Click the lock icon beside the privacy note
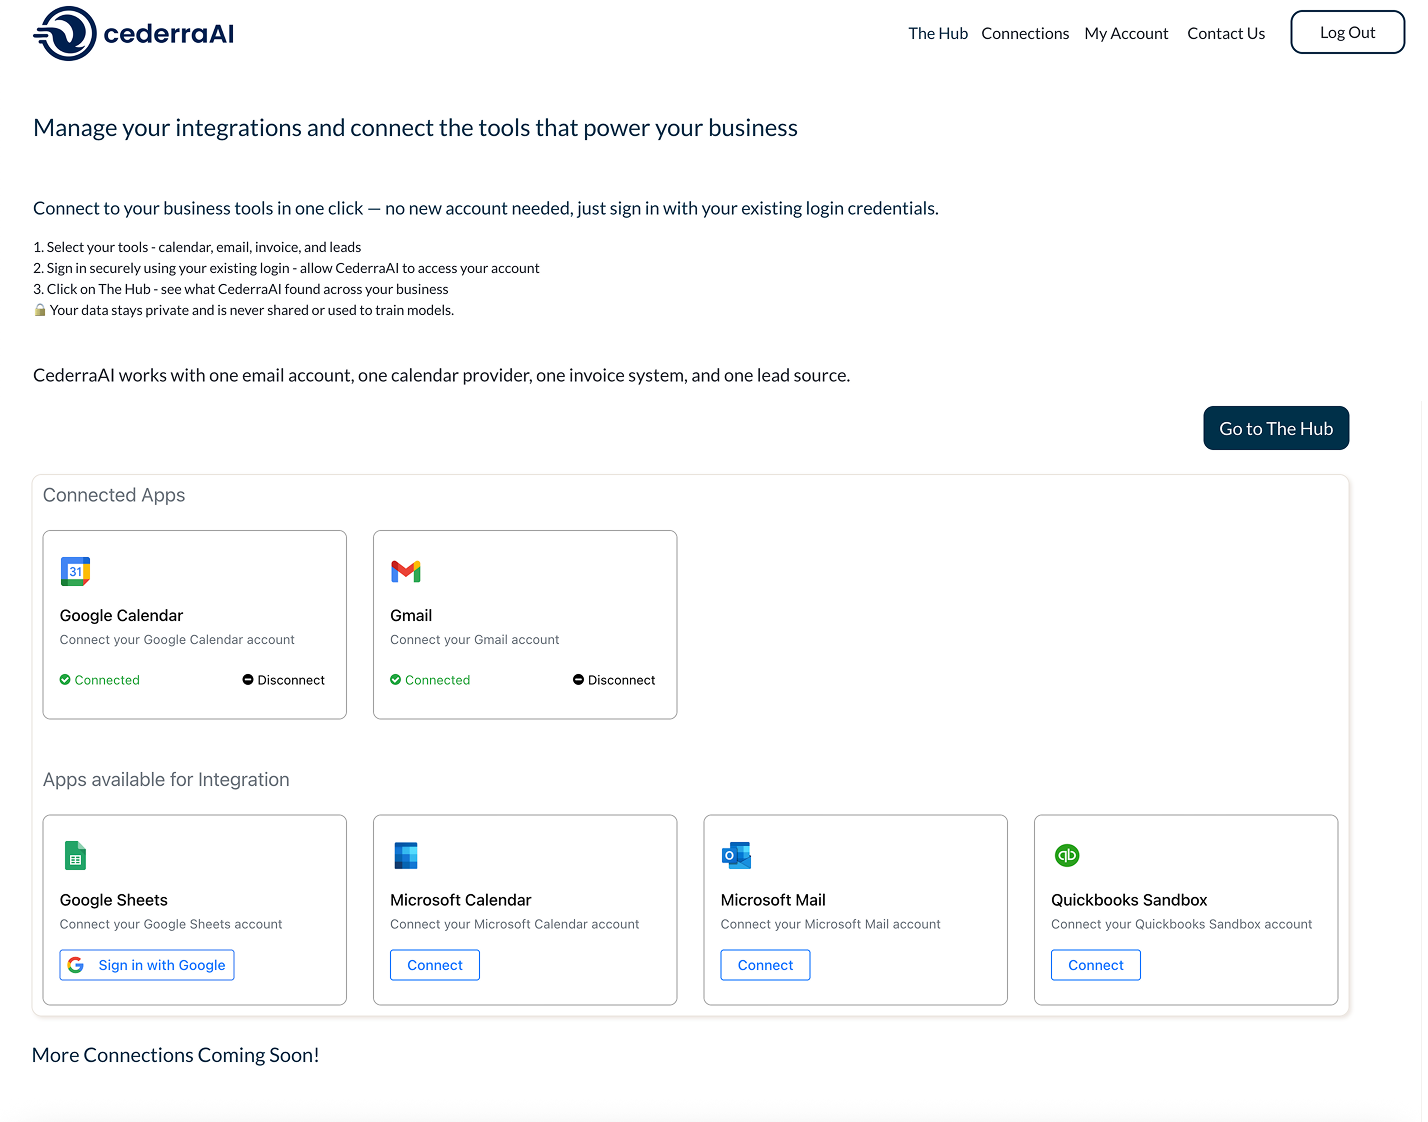Viewport: 1428px width, 1122px height. coord(40,310)
